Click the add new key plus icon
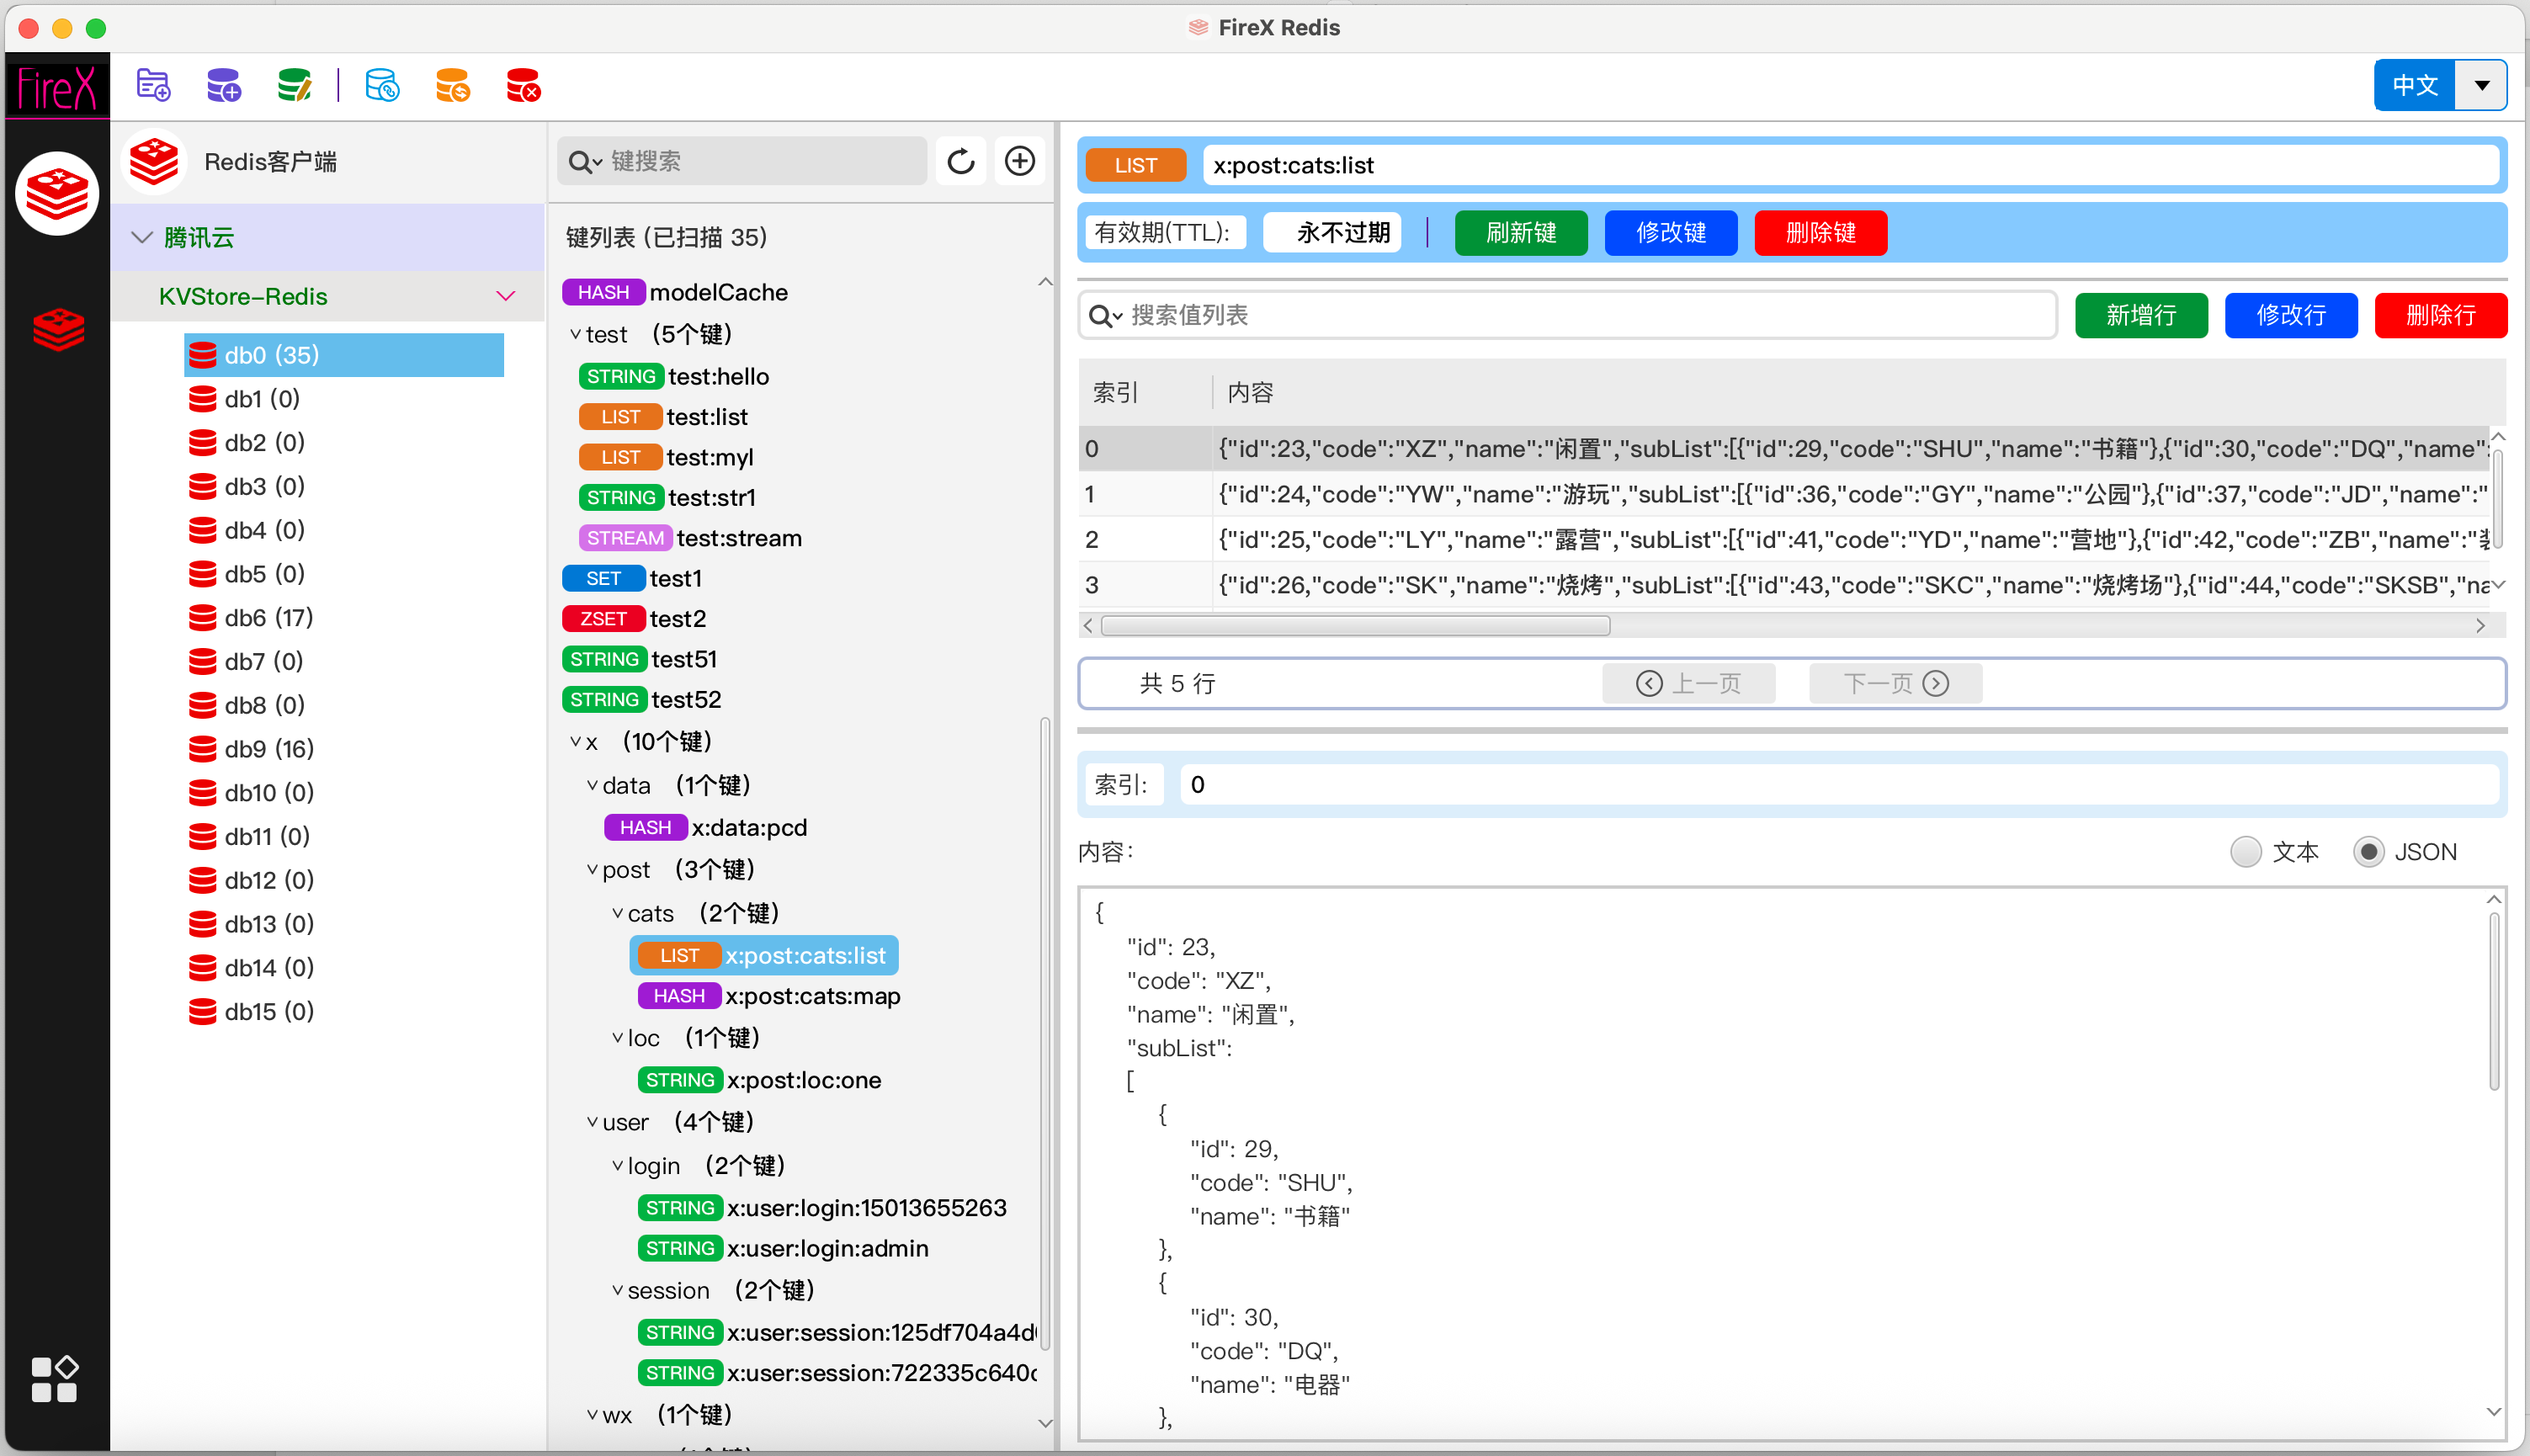The width and height of the screenshot is (2530, 1456). [x=1019, y=161]
